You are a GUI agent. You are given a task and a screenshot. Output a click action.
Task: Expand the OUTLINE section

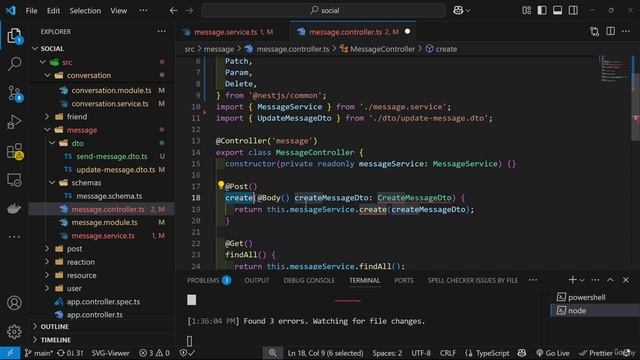[35, 327]
